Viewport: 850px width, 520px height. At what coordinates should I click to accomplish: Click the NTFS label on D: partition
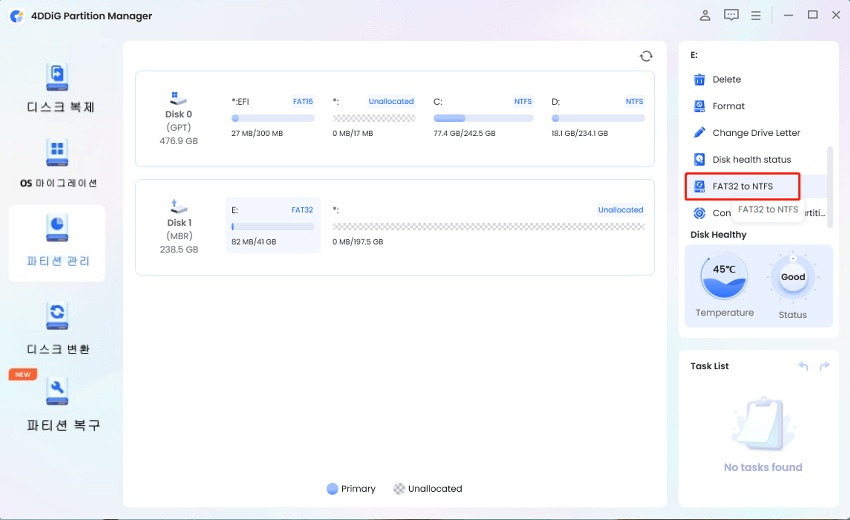coord(634,101)
